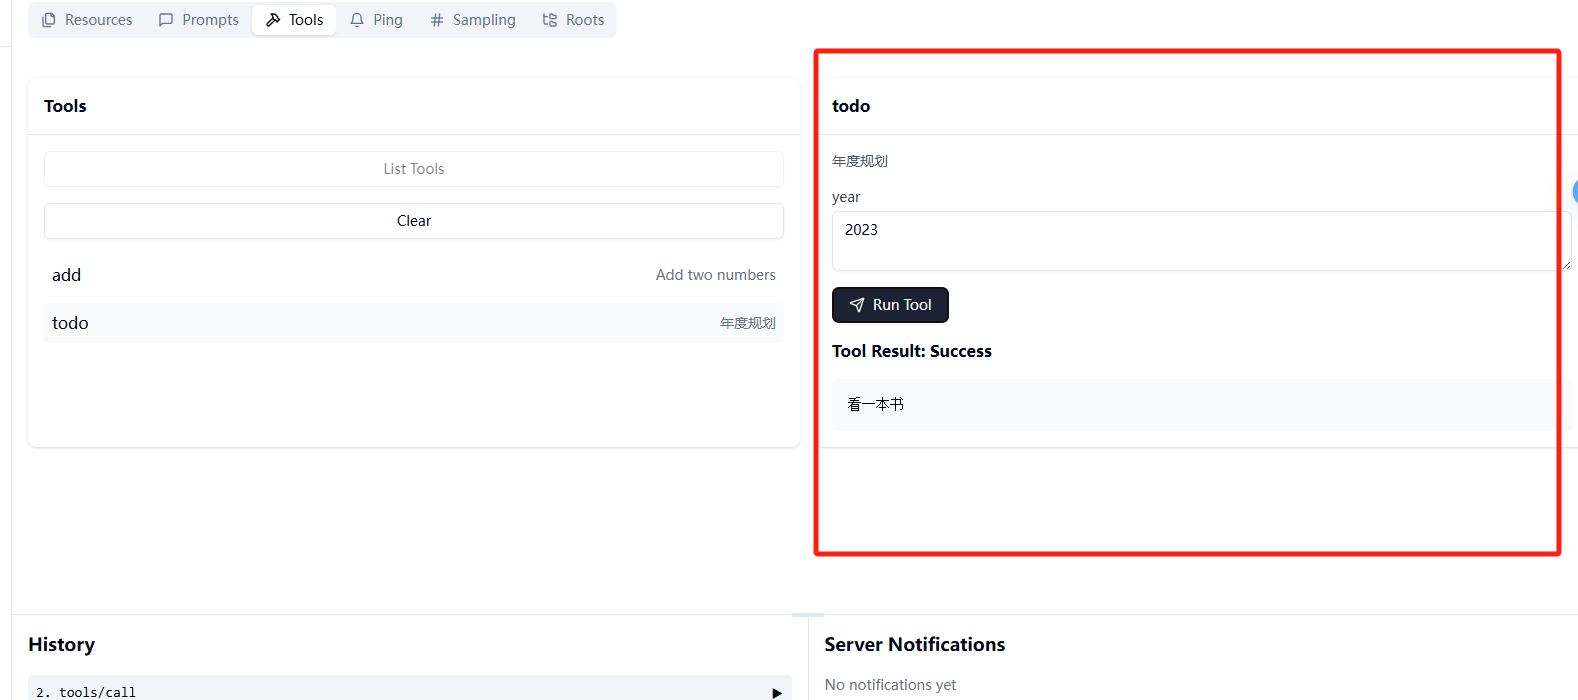Click the Tools panel heading
The image size is (1578, 700).
[65, 106]
